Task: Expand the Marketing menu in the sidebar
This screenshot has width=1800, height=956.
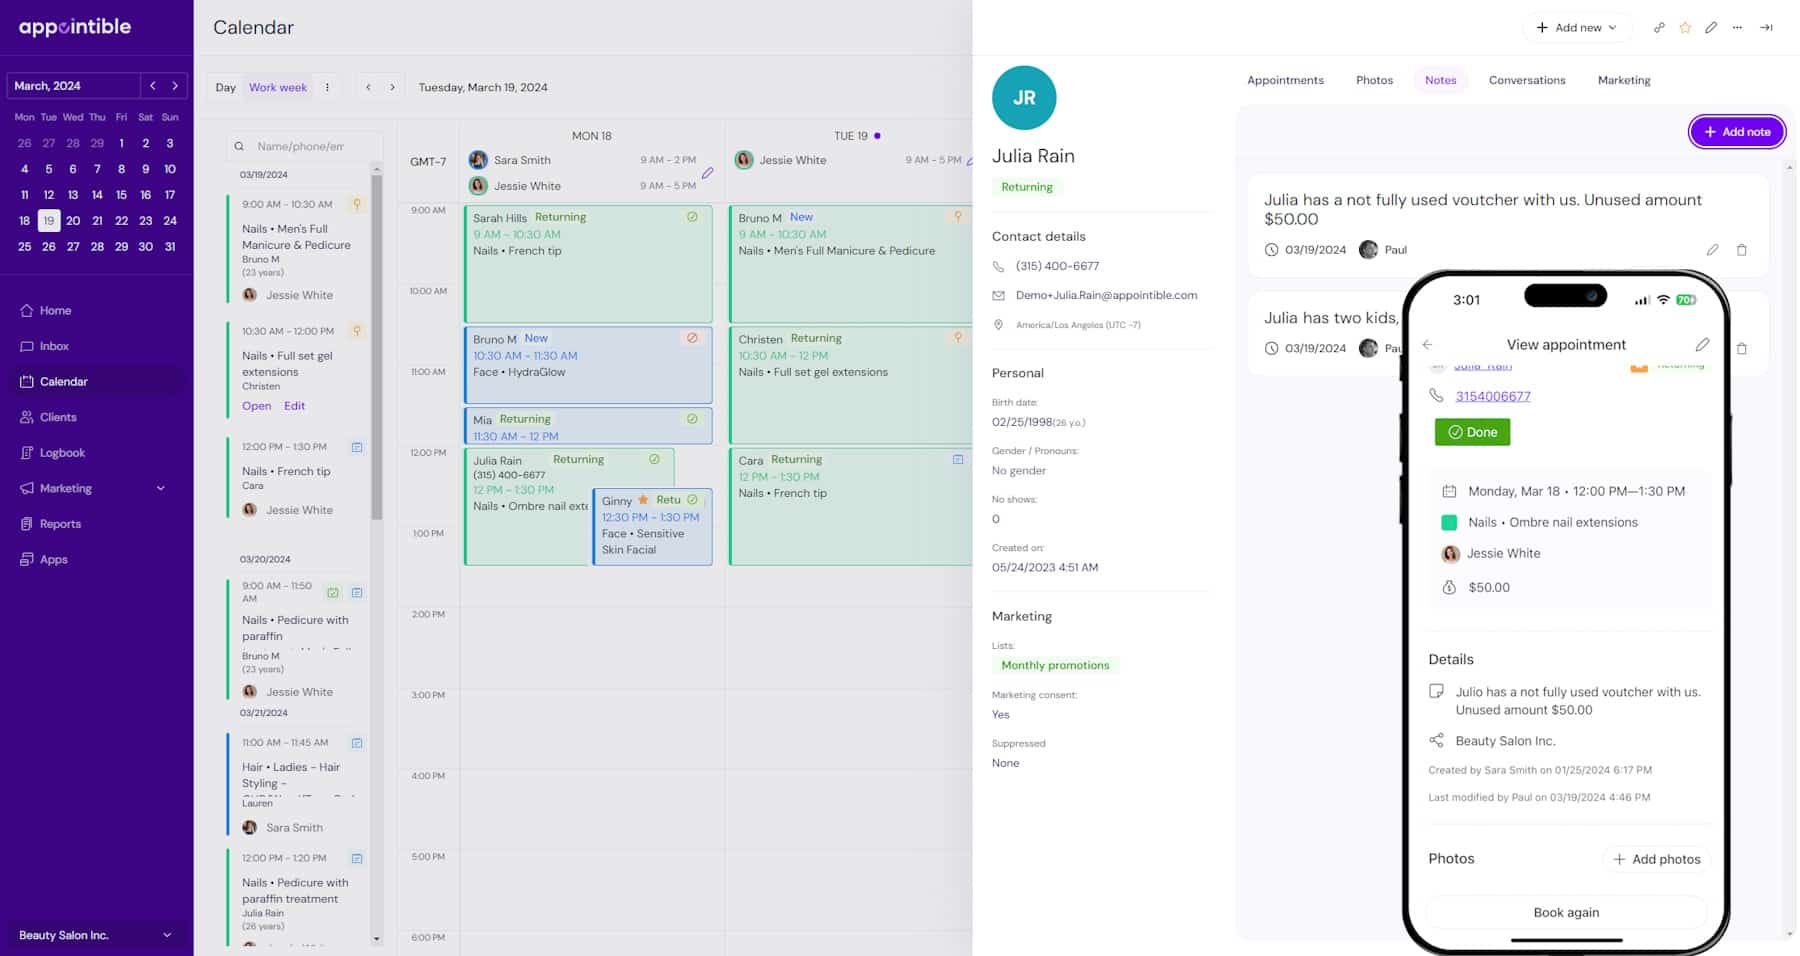Action: (x=160, y=488)
